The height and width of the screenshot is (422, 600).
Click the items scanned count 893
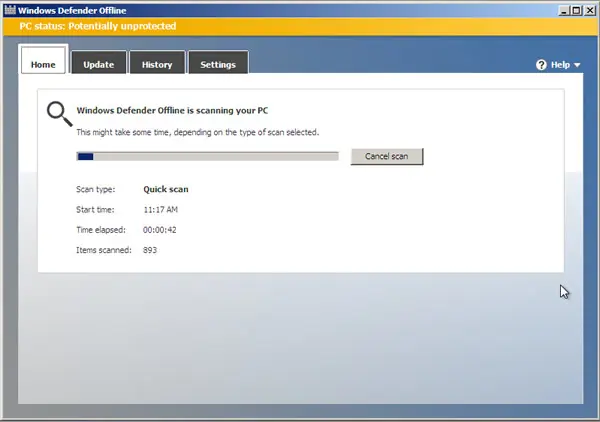tap(150, 250)
